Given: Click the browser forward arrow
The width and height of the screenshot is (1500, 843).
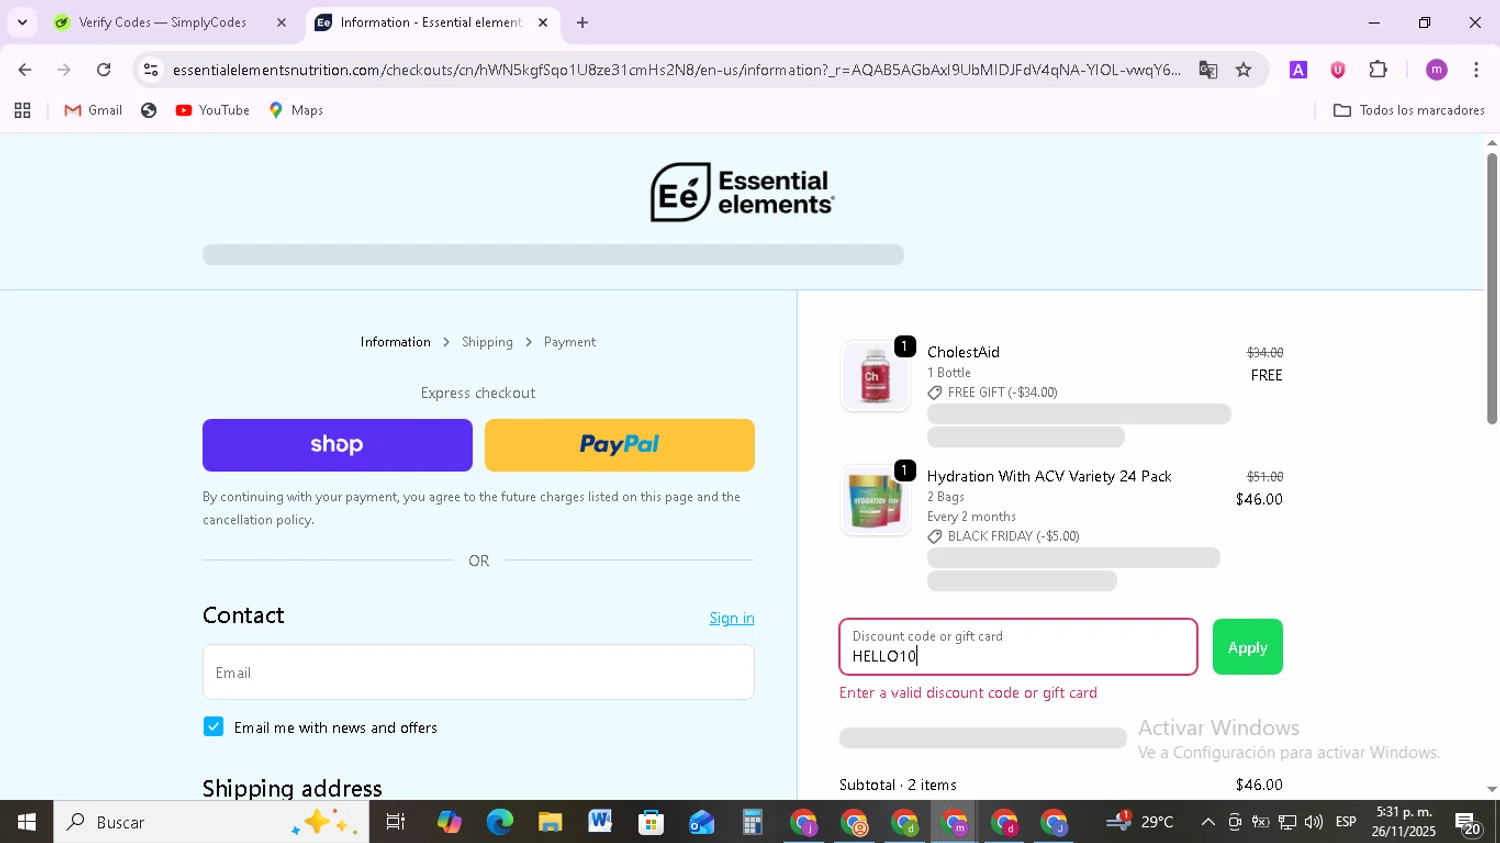Looking at the screenshot, I should (x=64, y=70).
